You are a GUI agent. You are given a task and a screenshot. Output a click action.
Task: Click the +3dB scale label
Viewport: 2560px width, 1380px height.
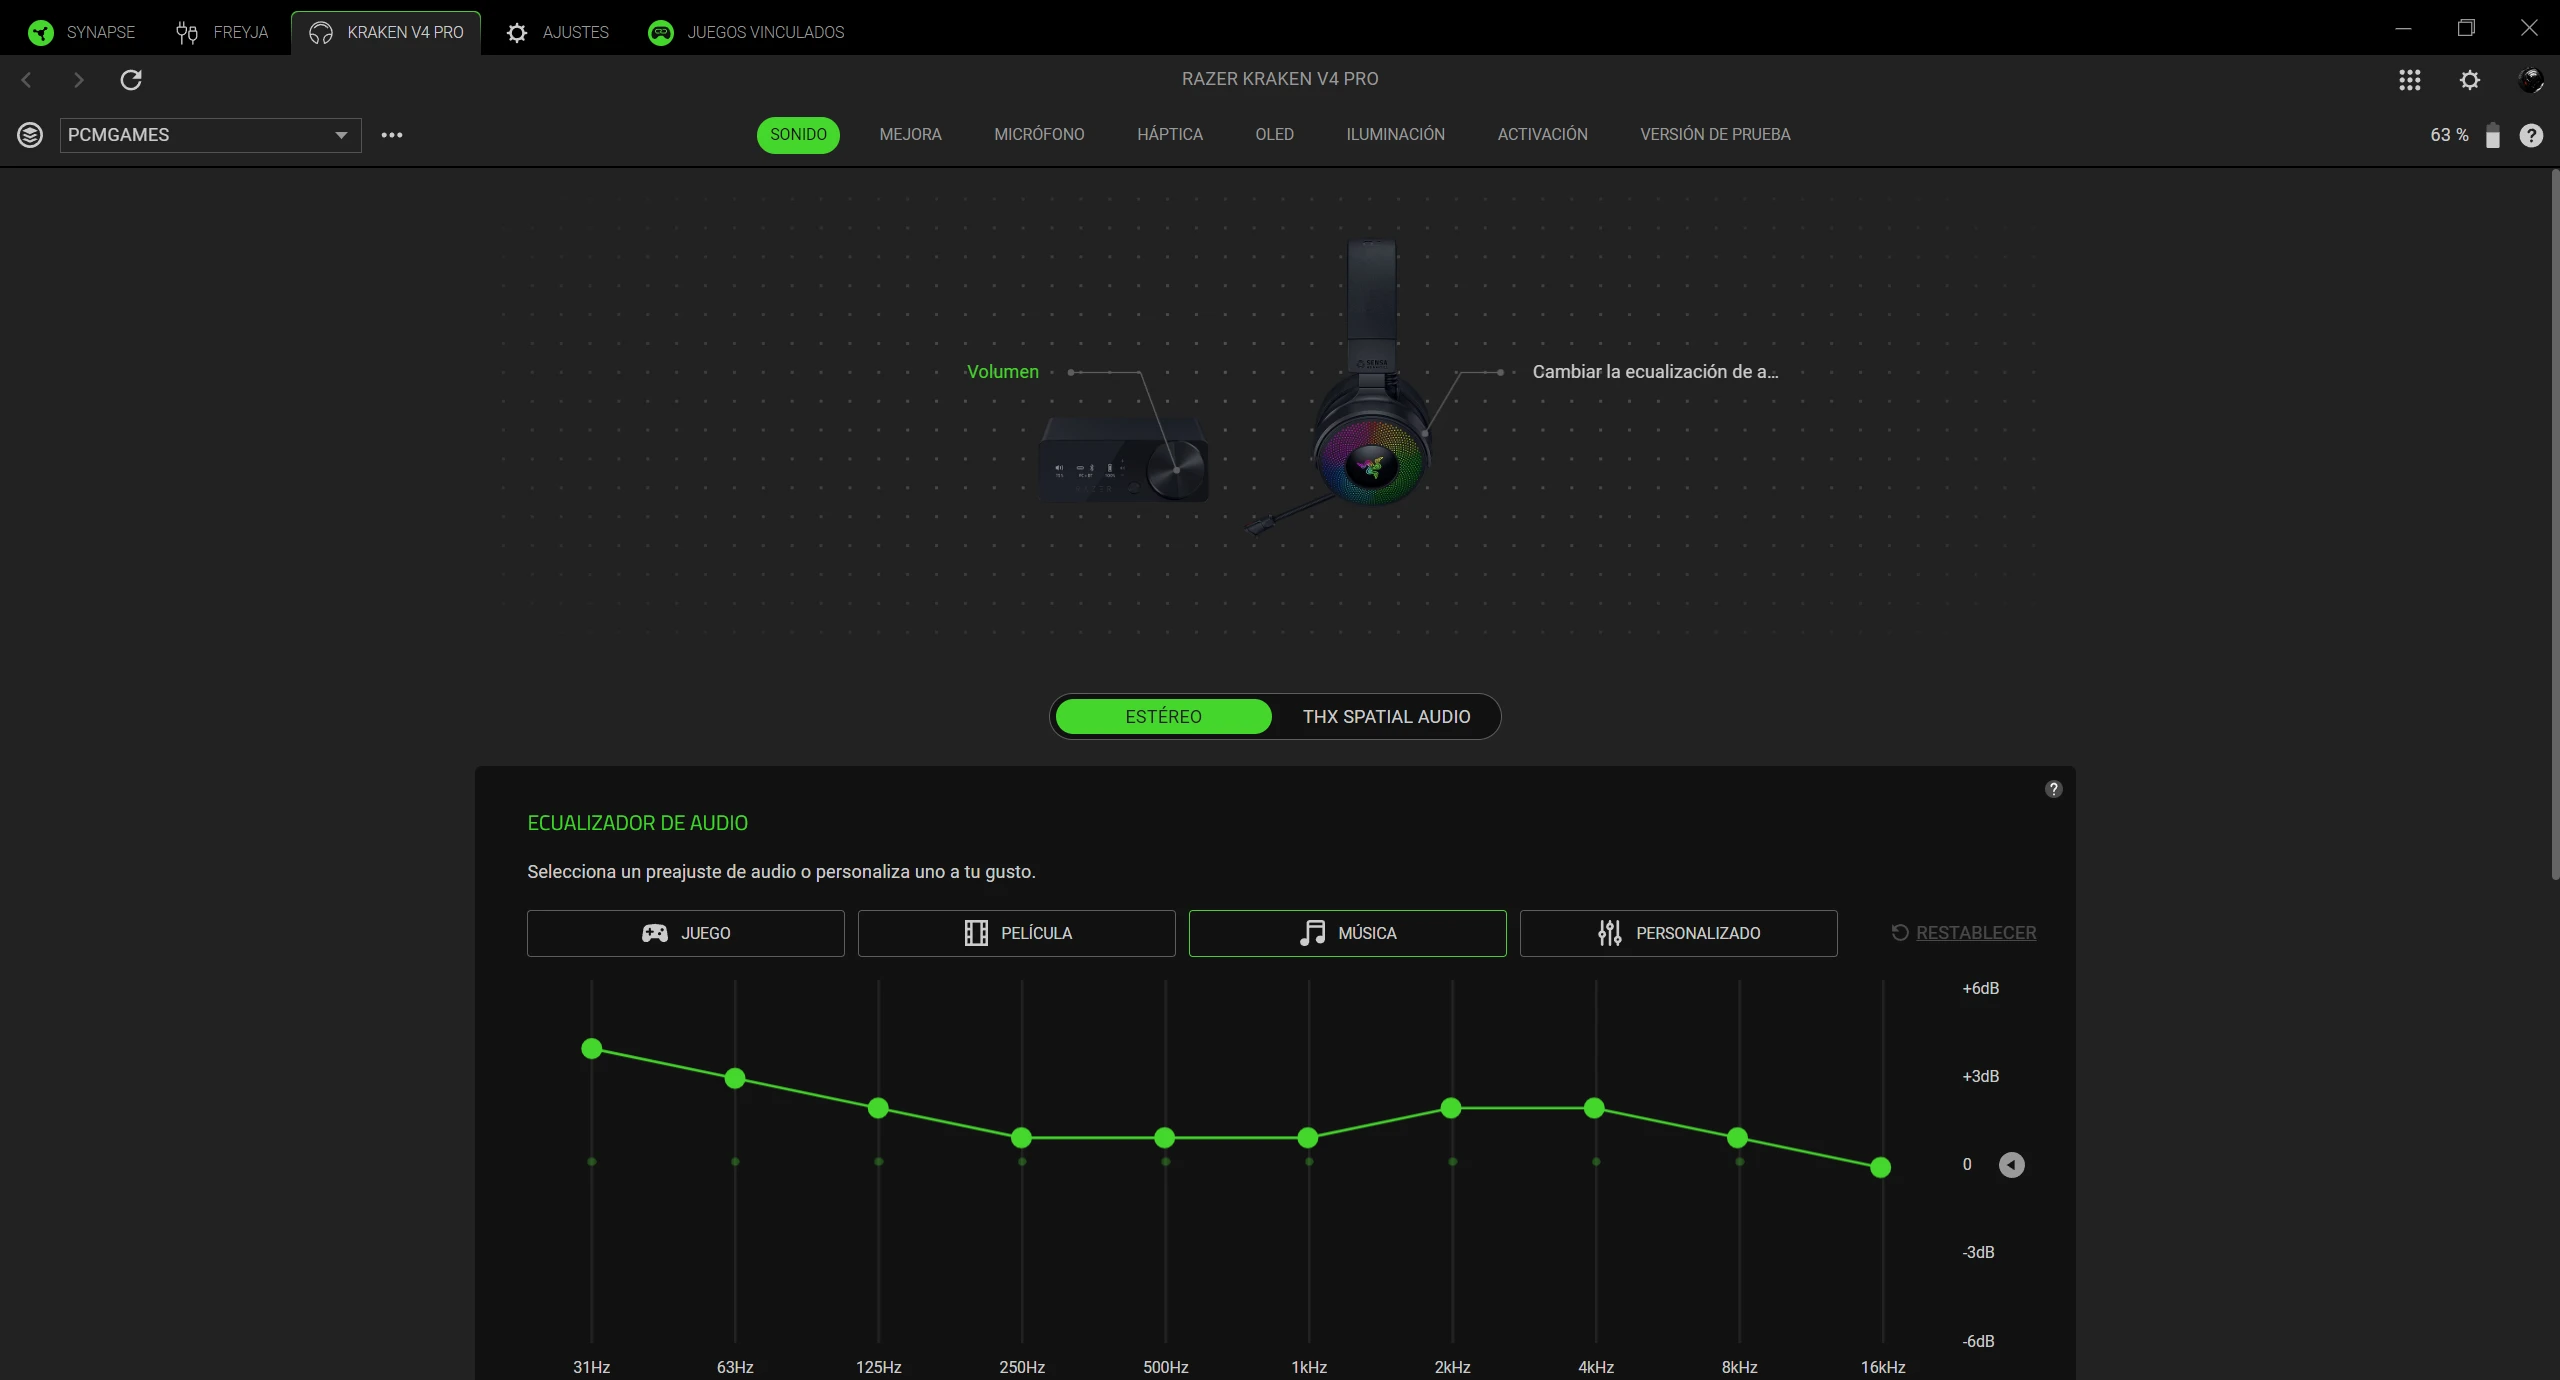(1980, 1077)
